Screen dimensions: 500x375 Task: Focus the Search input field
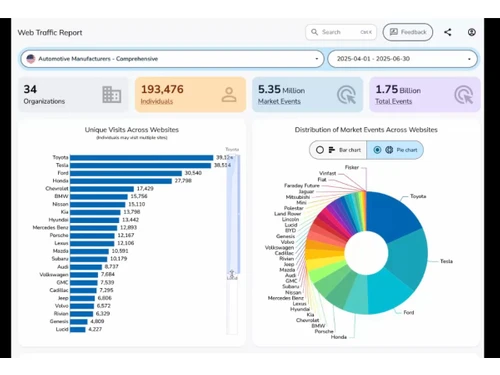click(x=341, y=32)
